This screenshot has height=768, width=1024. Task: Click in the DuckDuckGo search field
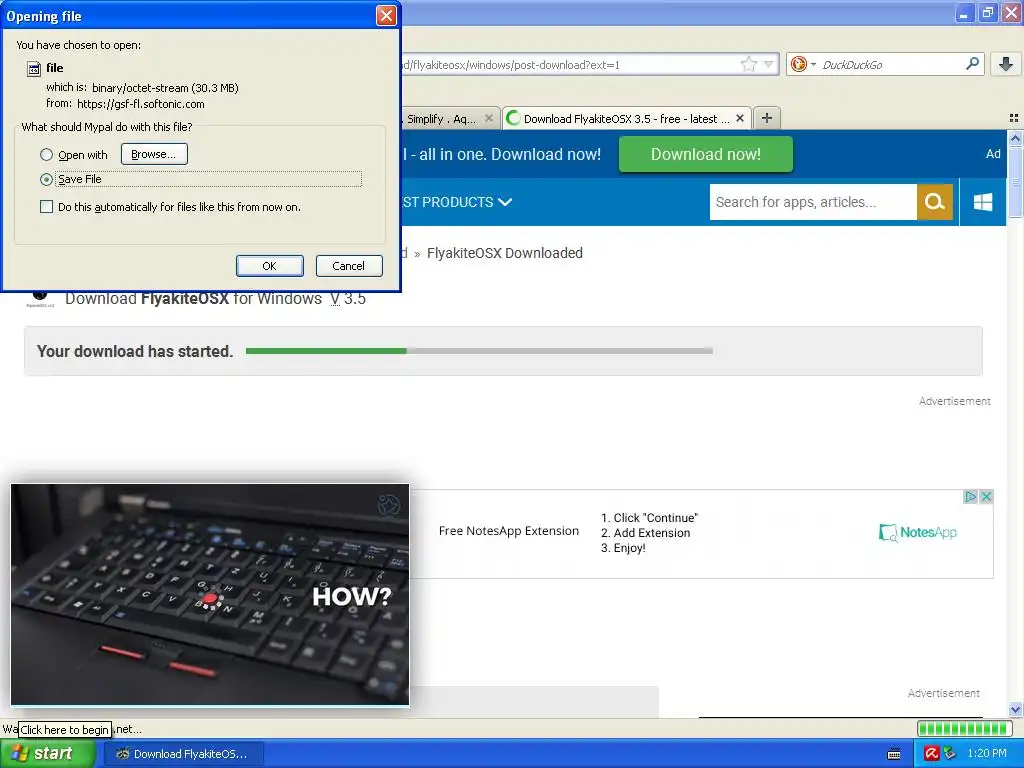coord(889,64)
